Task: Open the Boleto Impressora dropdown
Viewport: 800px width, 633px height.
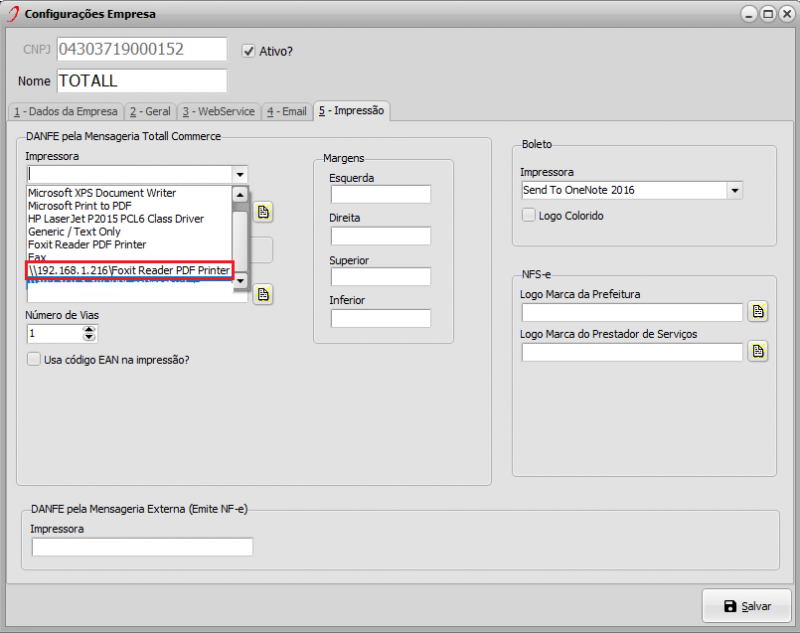Action: point(735,190)
